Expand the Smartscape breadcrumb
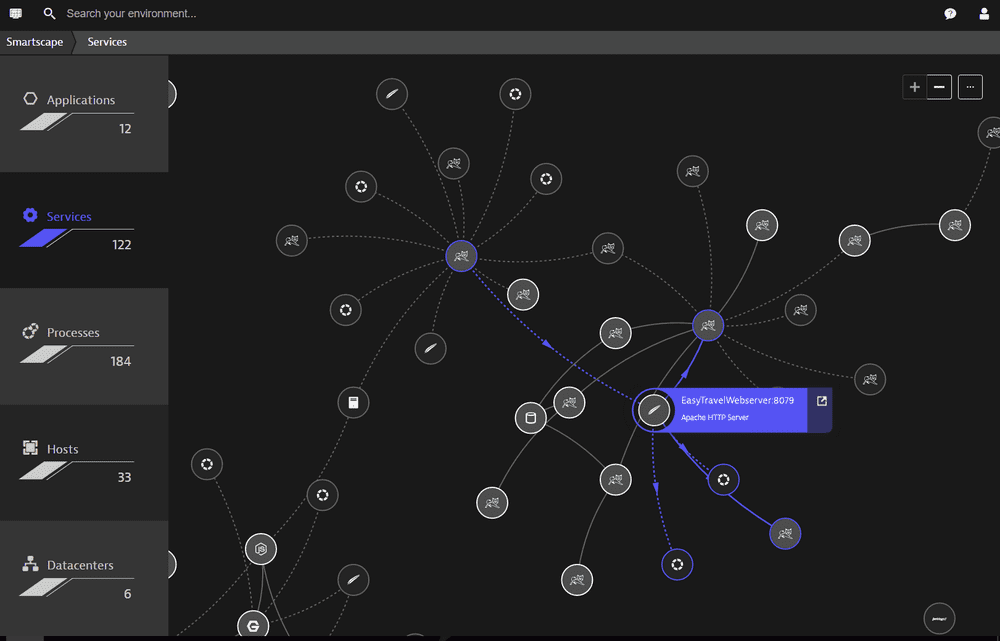The height and width of the screenshot is (641, 1000). click(35, 42)
